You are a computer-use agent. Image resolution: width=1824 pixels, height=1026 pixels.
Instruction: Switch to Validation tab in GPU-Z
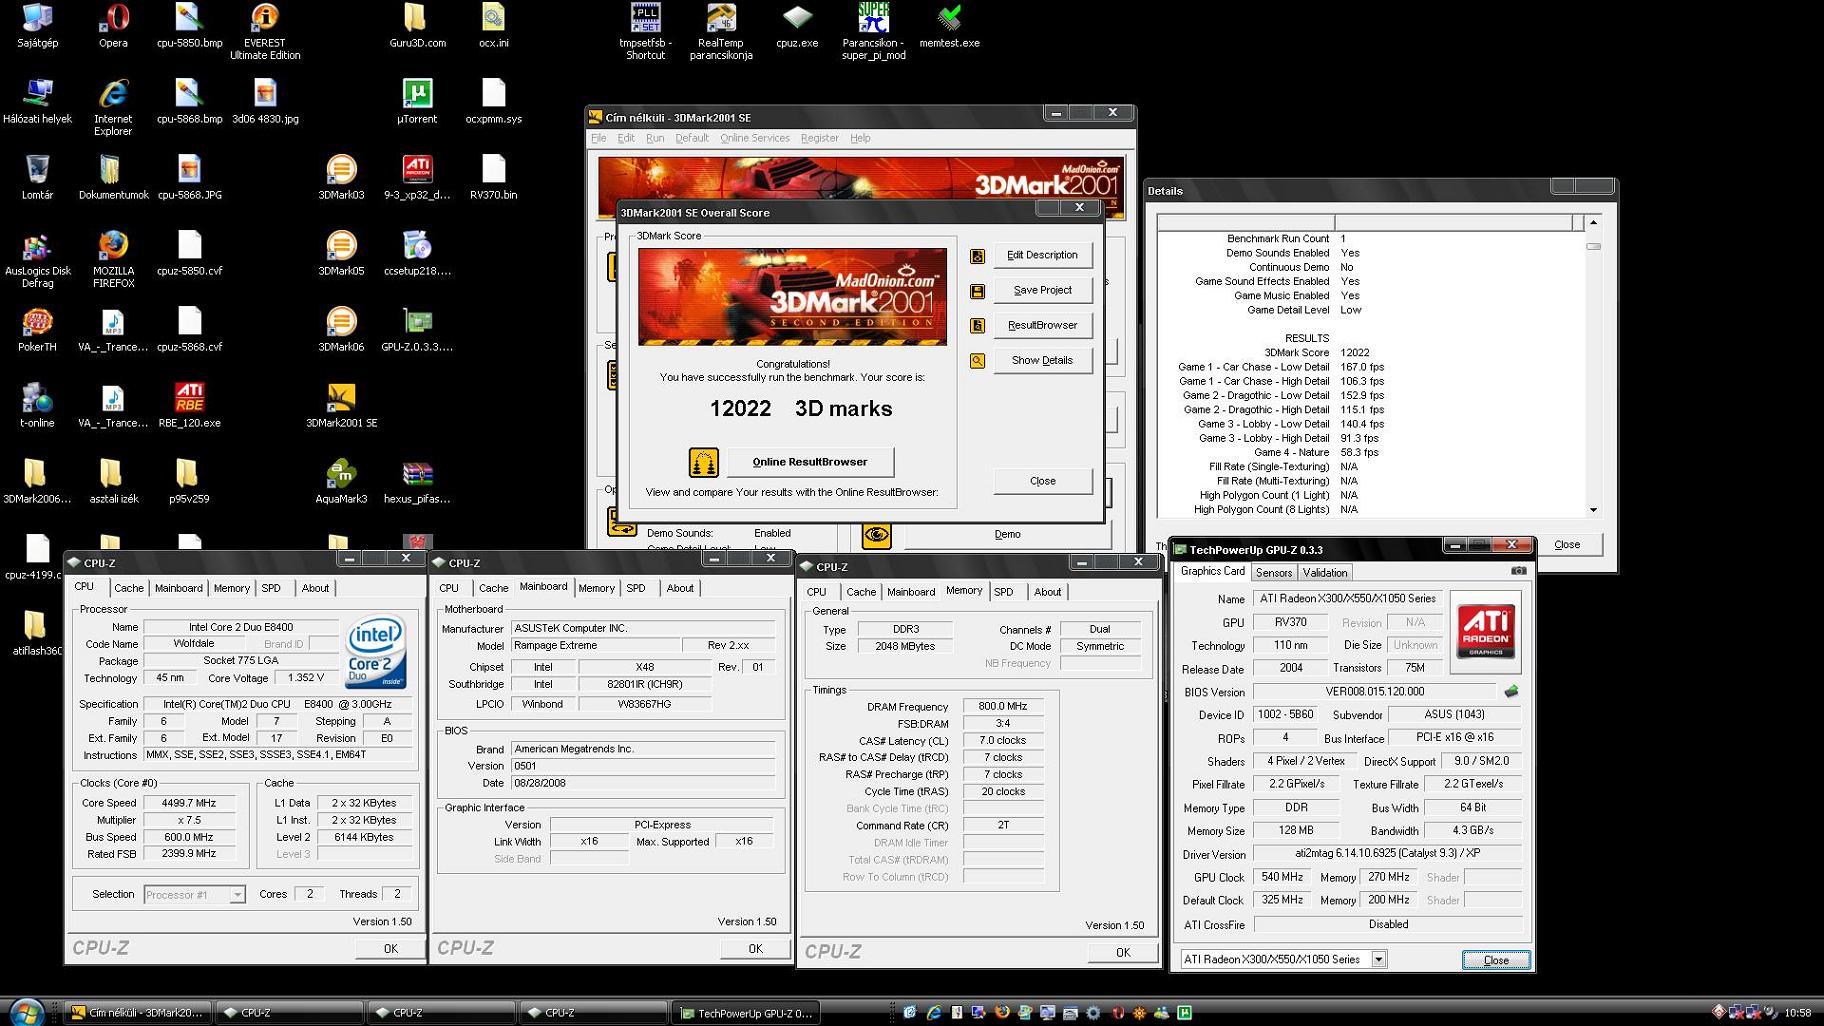[1325, 572]
